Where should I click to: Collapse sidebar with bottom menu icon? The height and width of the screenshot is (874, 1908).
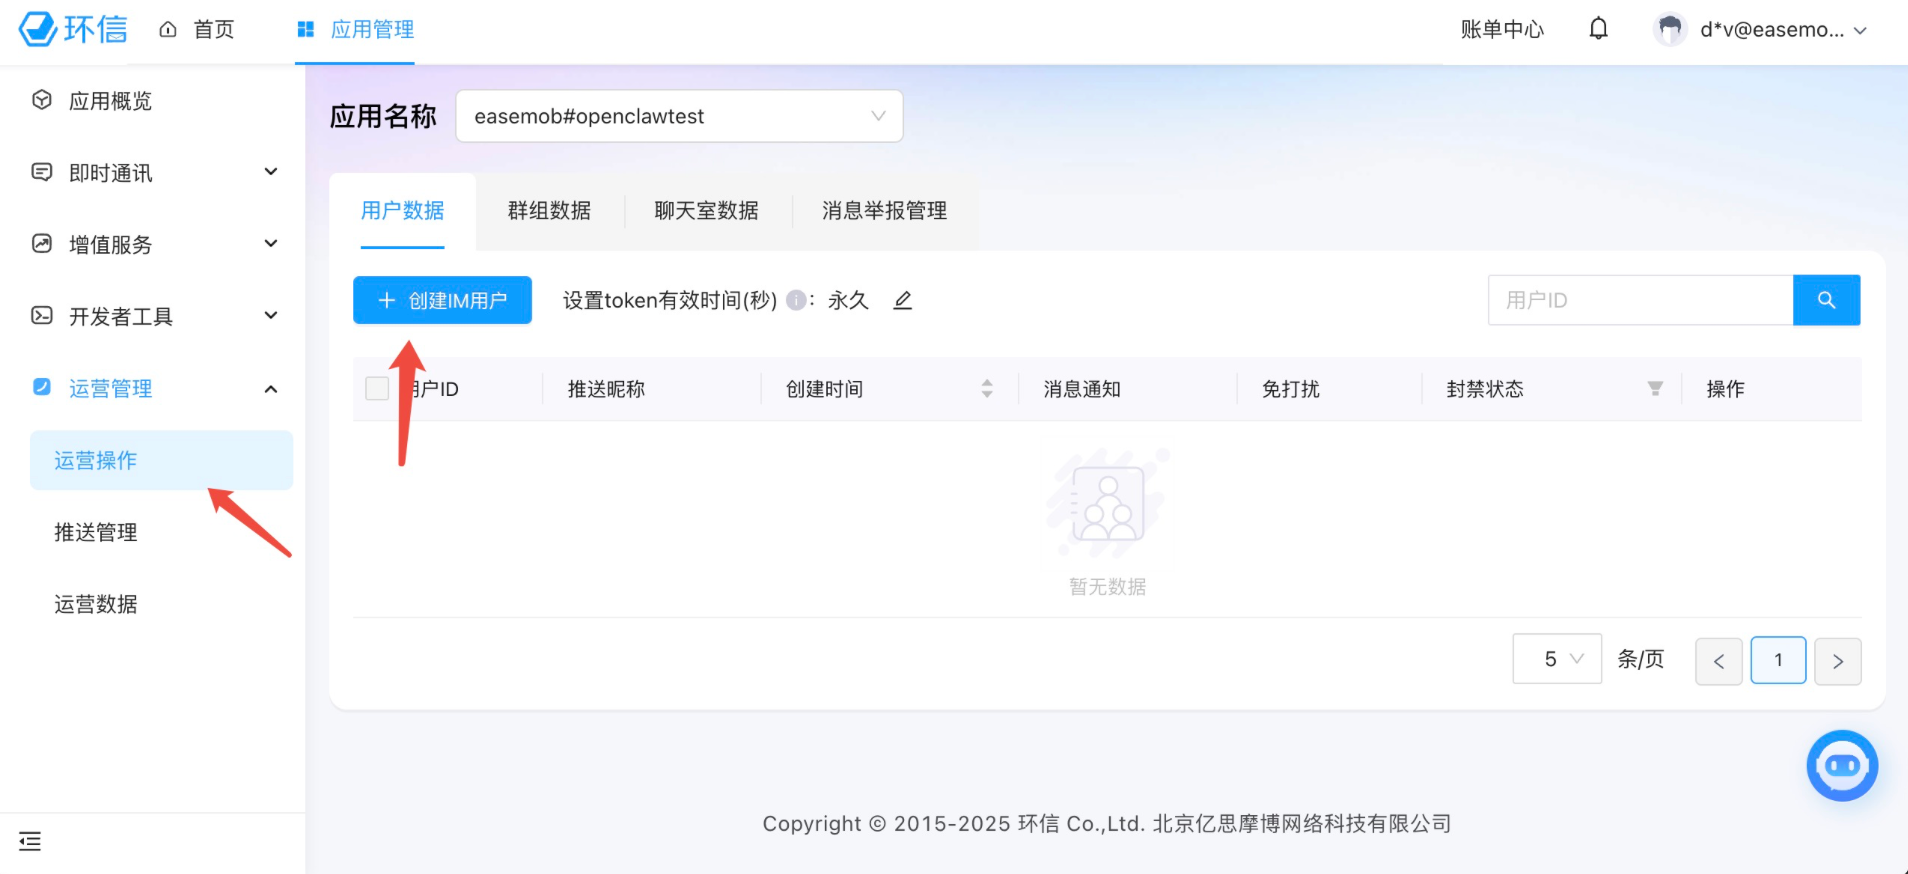point(30,841)
